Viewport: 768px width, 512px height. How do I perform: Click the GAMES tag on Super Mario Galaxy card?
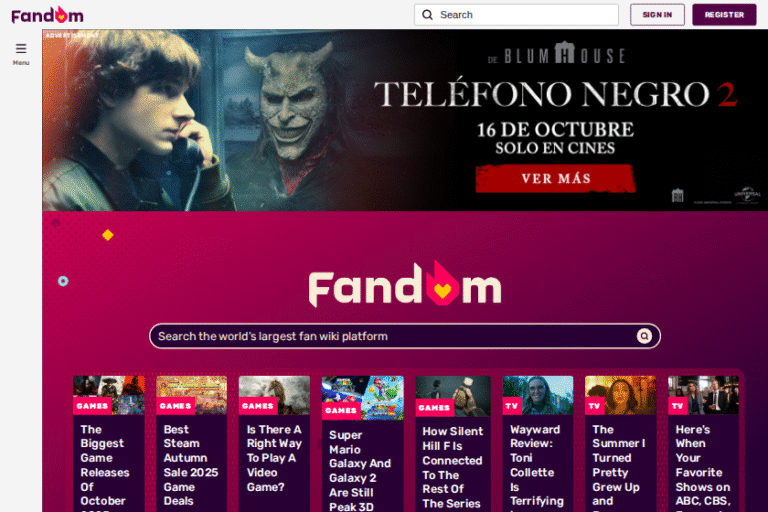tap(341, 411)
